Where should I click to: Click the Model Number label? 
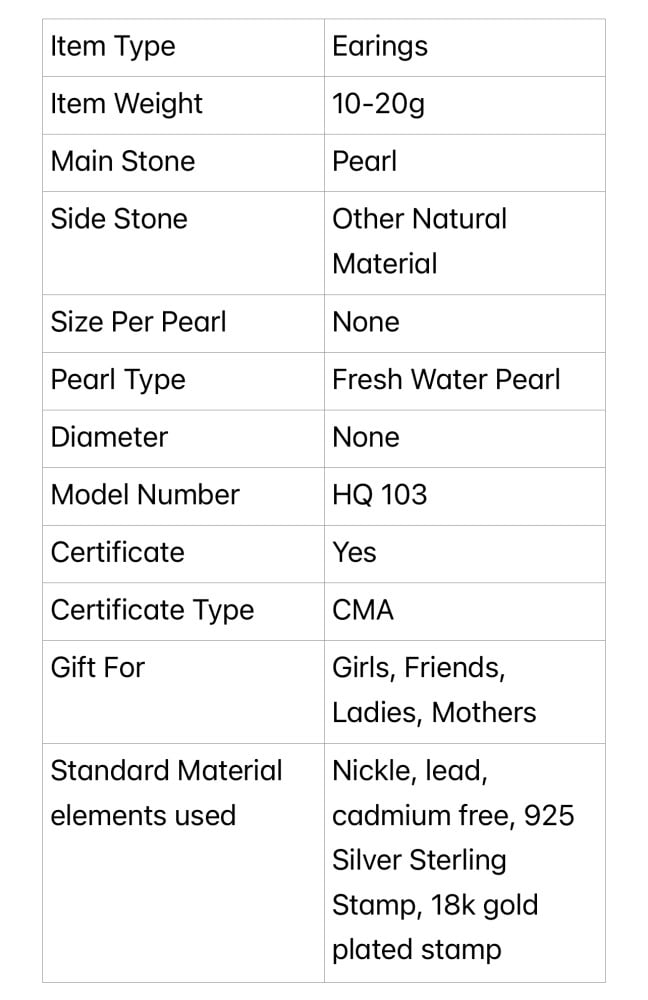145,495
